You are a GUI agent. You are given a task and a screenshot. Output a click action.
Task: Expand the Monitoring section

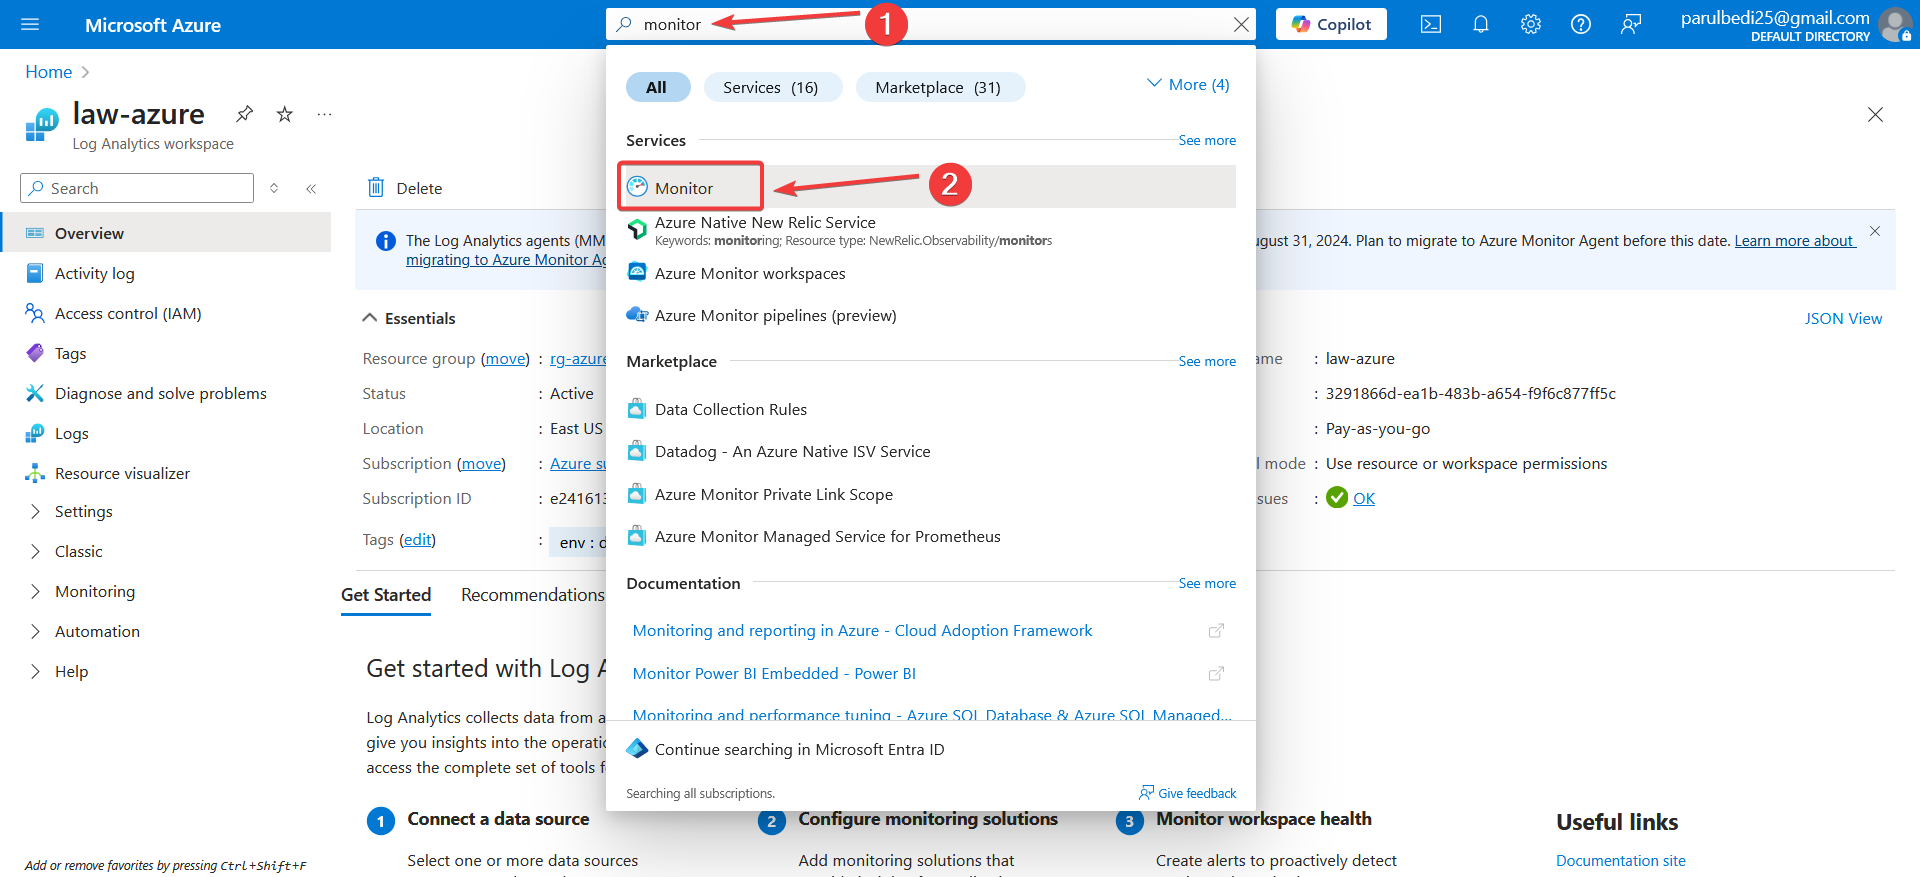click(166, 591)
